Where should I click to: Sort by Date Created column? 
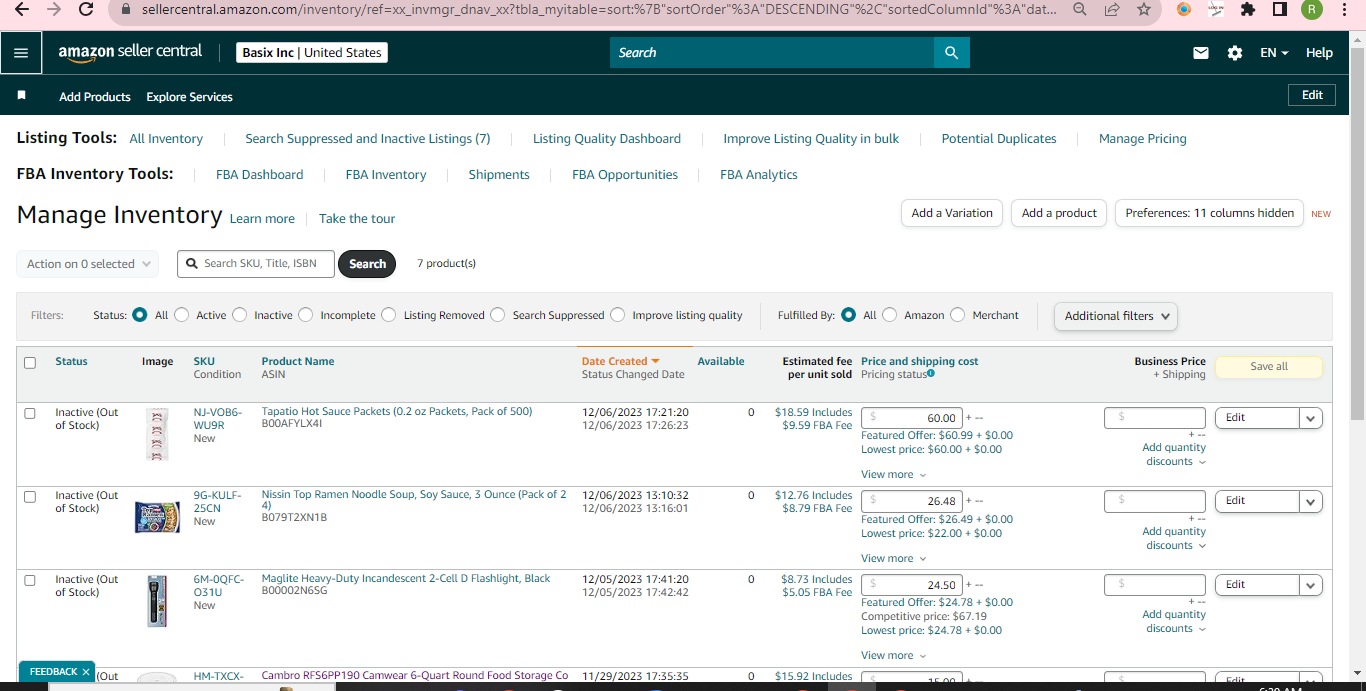[x=621, y=361]
